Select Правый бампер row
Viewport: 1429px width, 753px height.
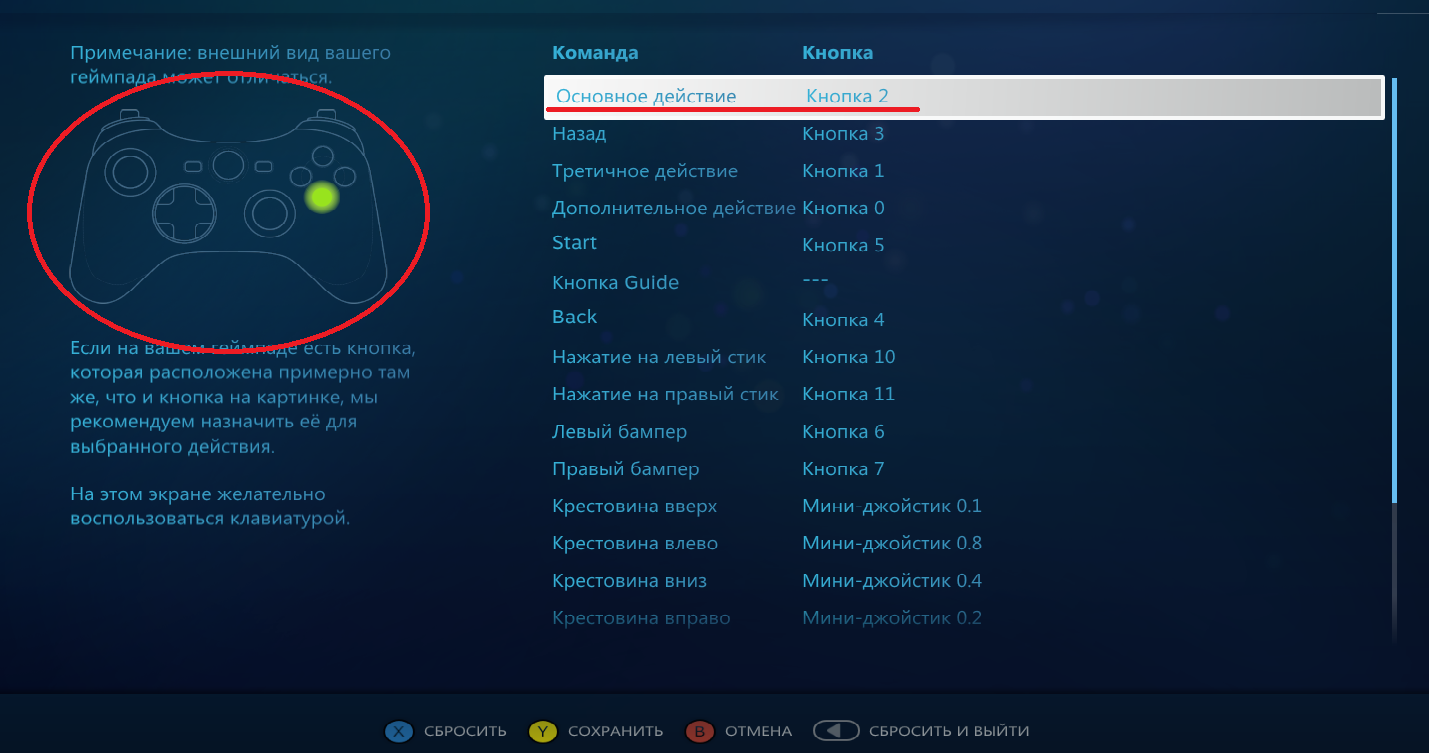[x=964, y=469]
